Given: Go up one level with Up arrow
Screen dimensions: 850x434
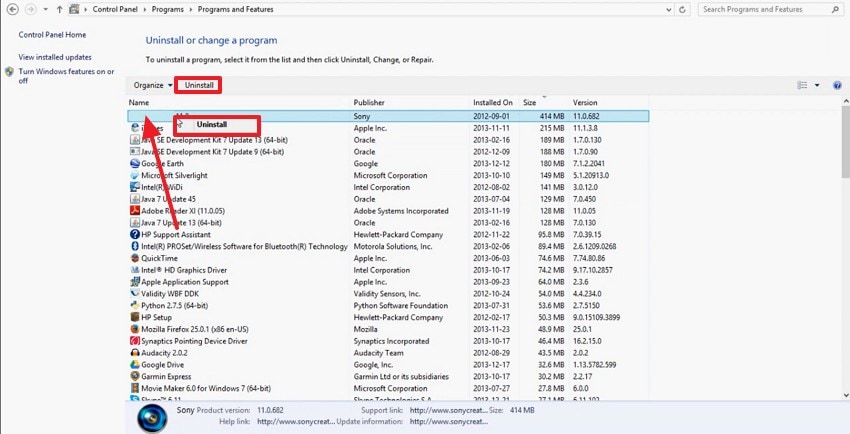Looking at the screenshot, I should (60, 9).
